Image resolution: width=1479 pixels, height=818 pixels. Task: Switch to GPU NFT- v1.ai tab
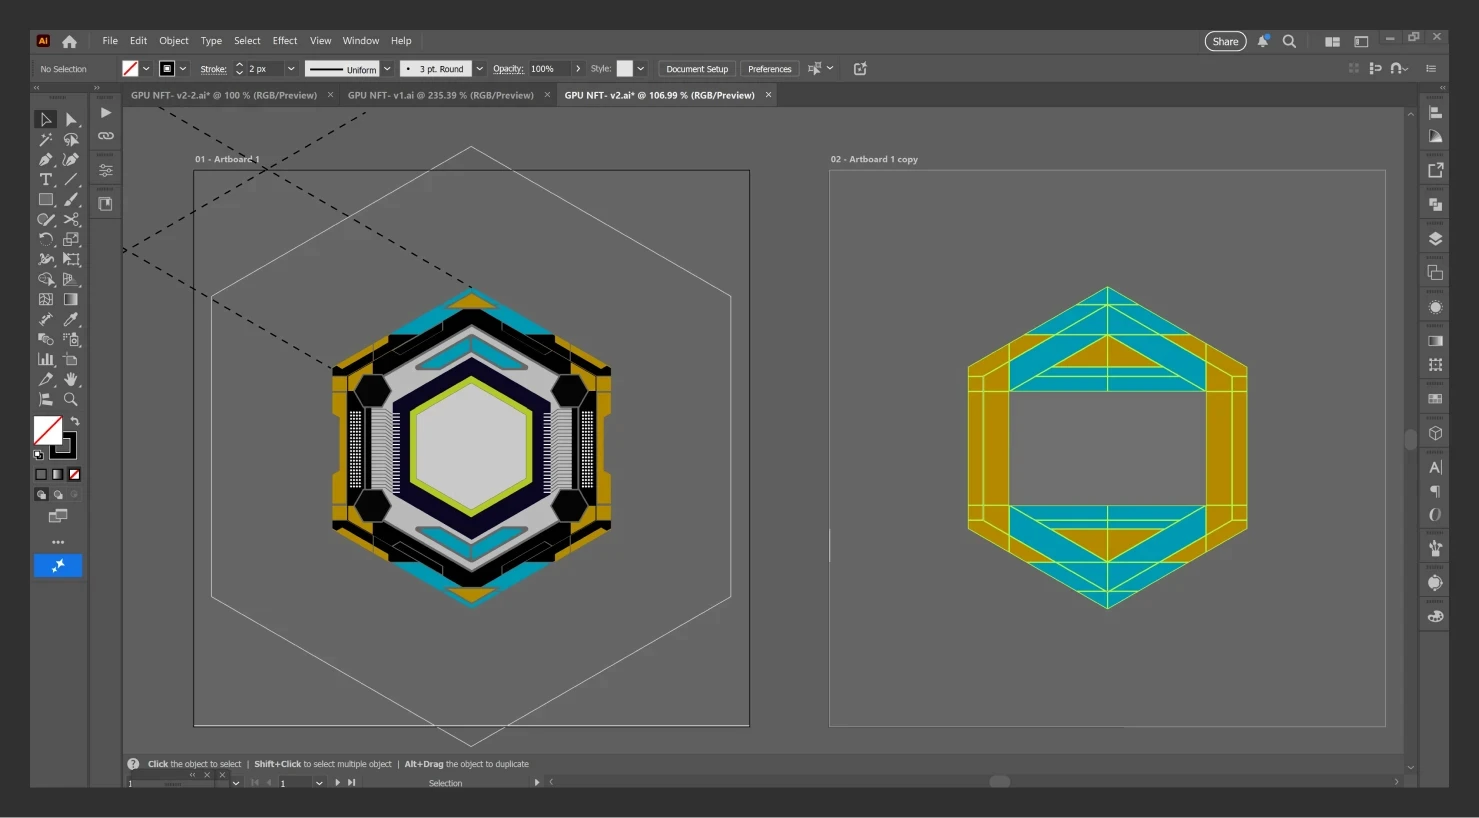click(x=440, y=95)
